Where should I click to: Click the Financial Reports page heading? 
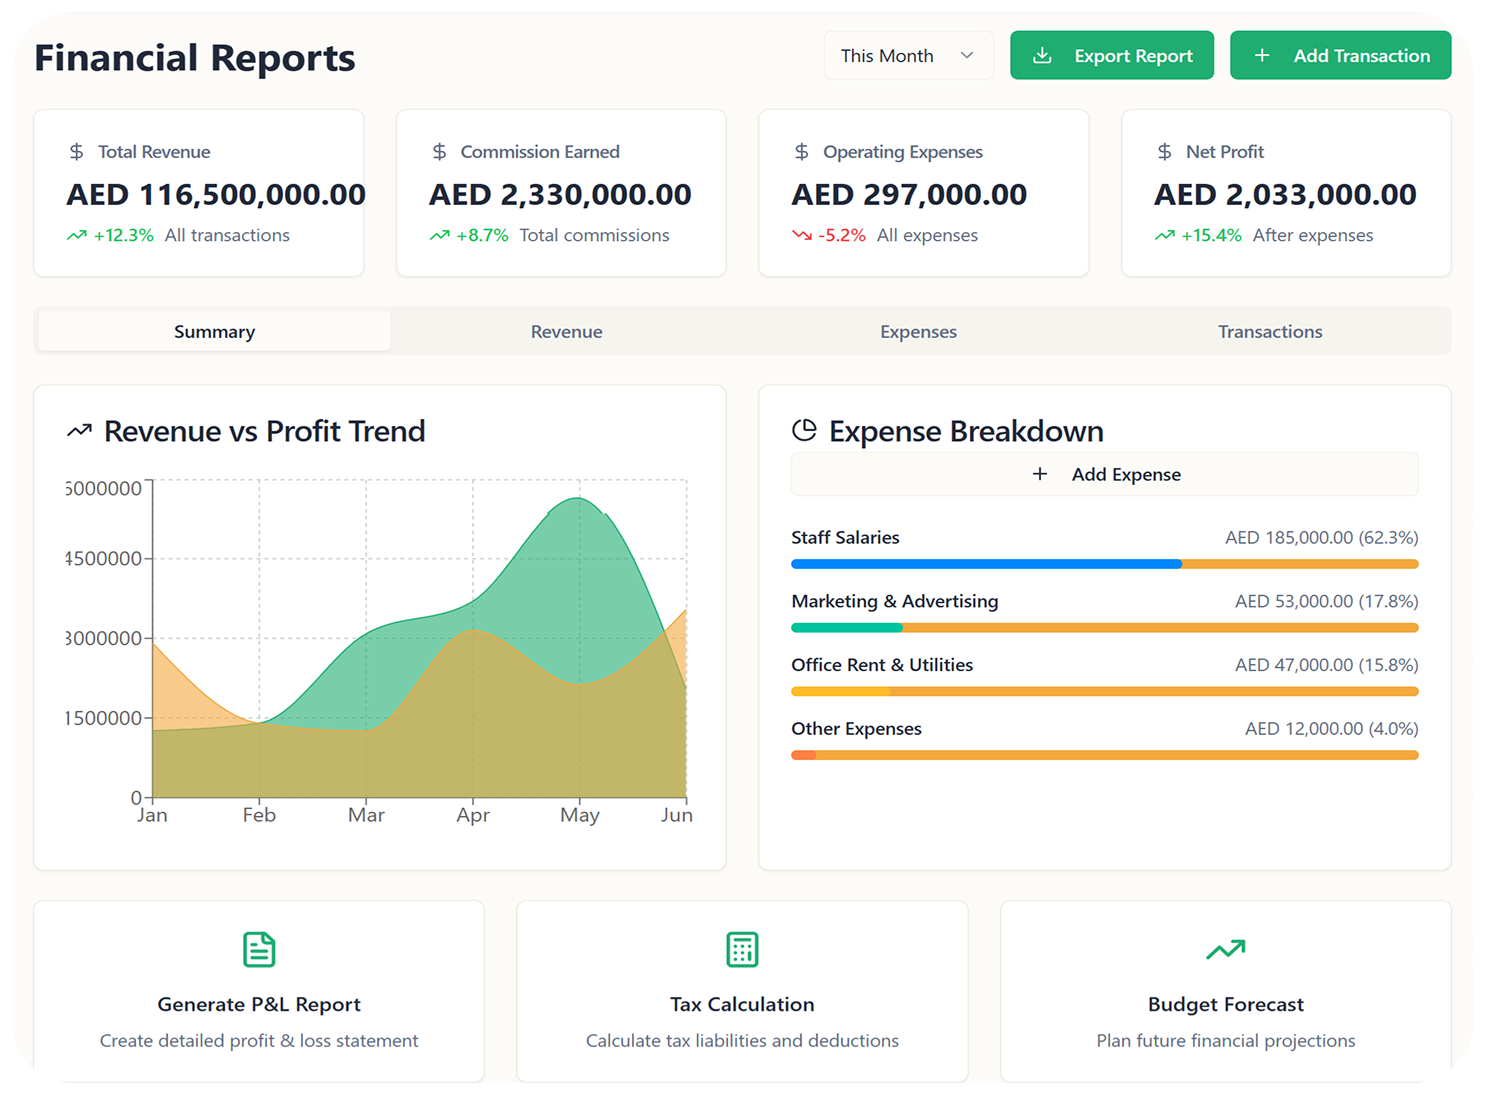pyautogui.click(x=195, y=58)
